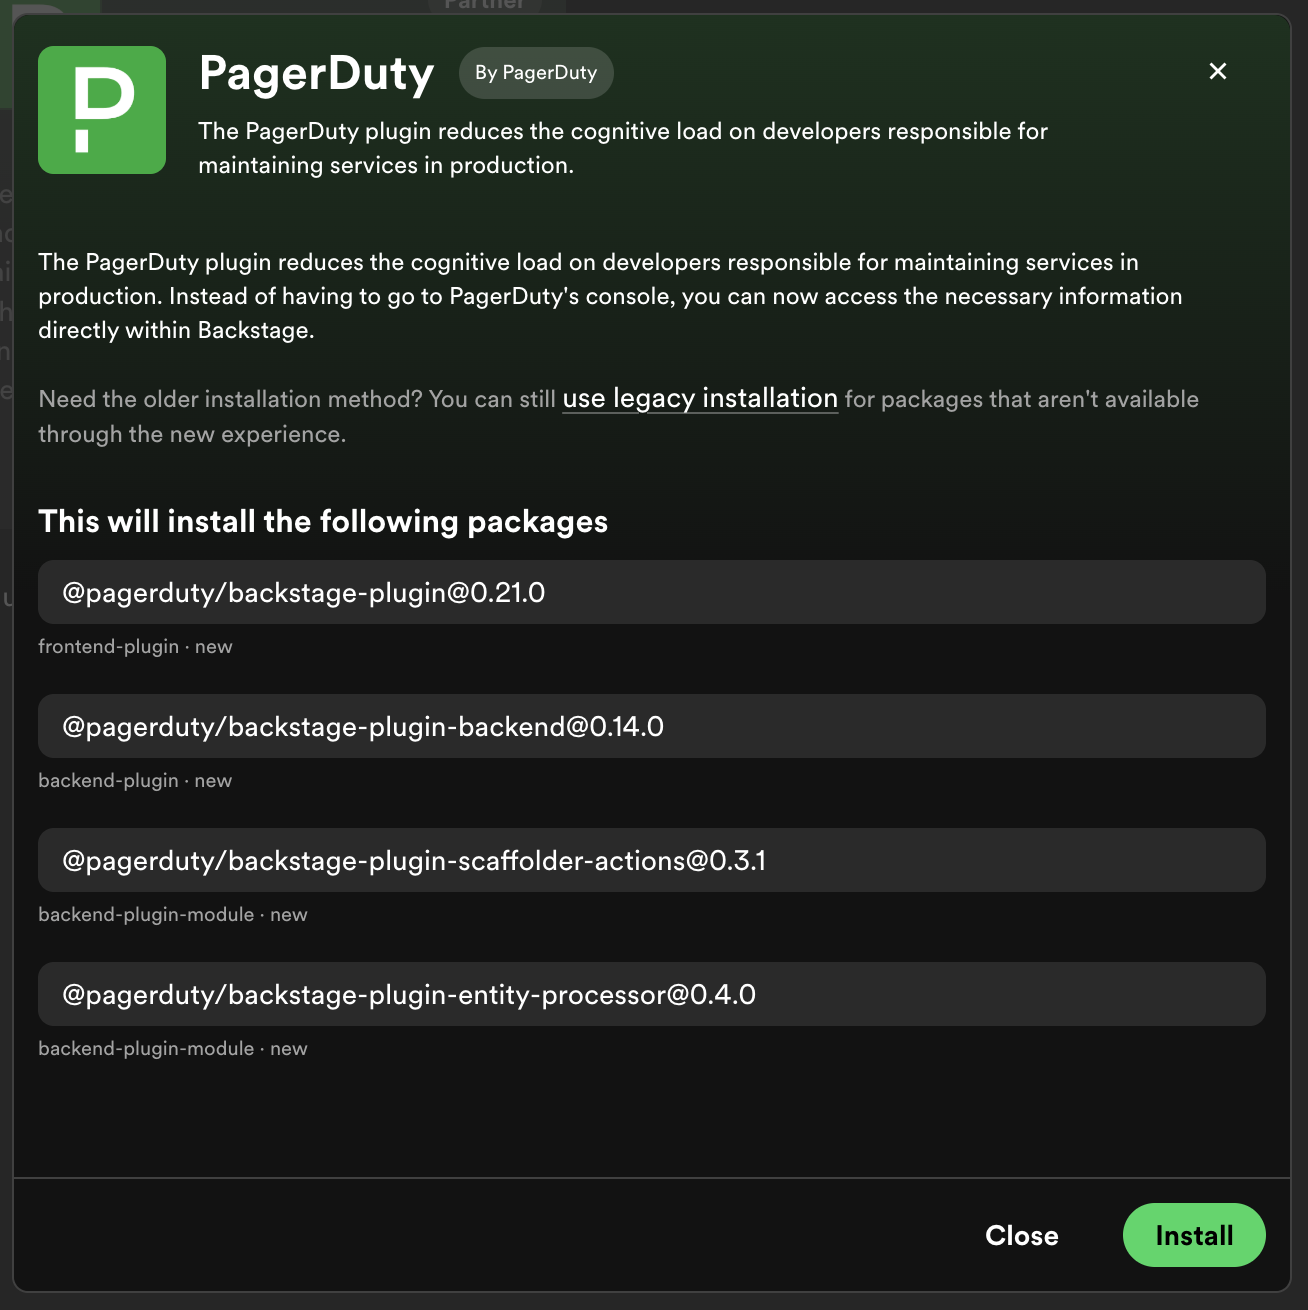Click the Close button in footer
Viewport: 1308px width, 1310px height.
[x=1021, y=1235]
